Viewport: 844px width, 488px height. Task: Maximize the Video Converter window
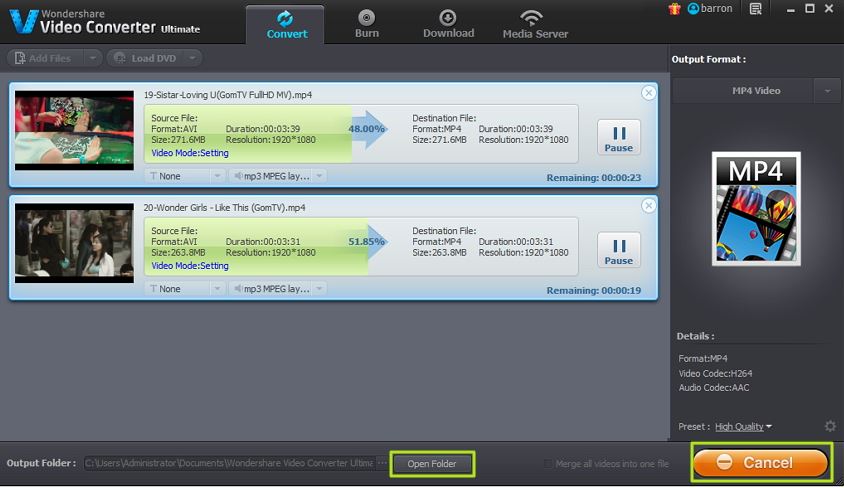click(810, 9)
